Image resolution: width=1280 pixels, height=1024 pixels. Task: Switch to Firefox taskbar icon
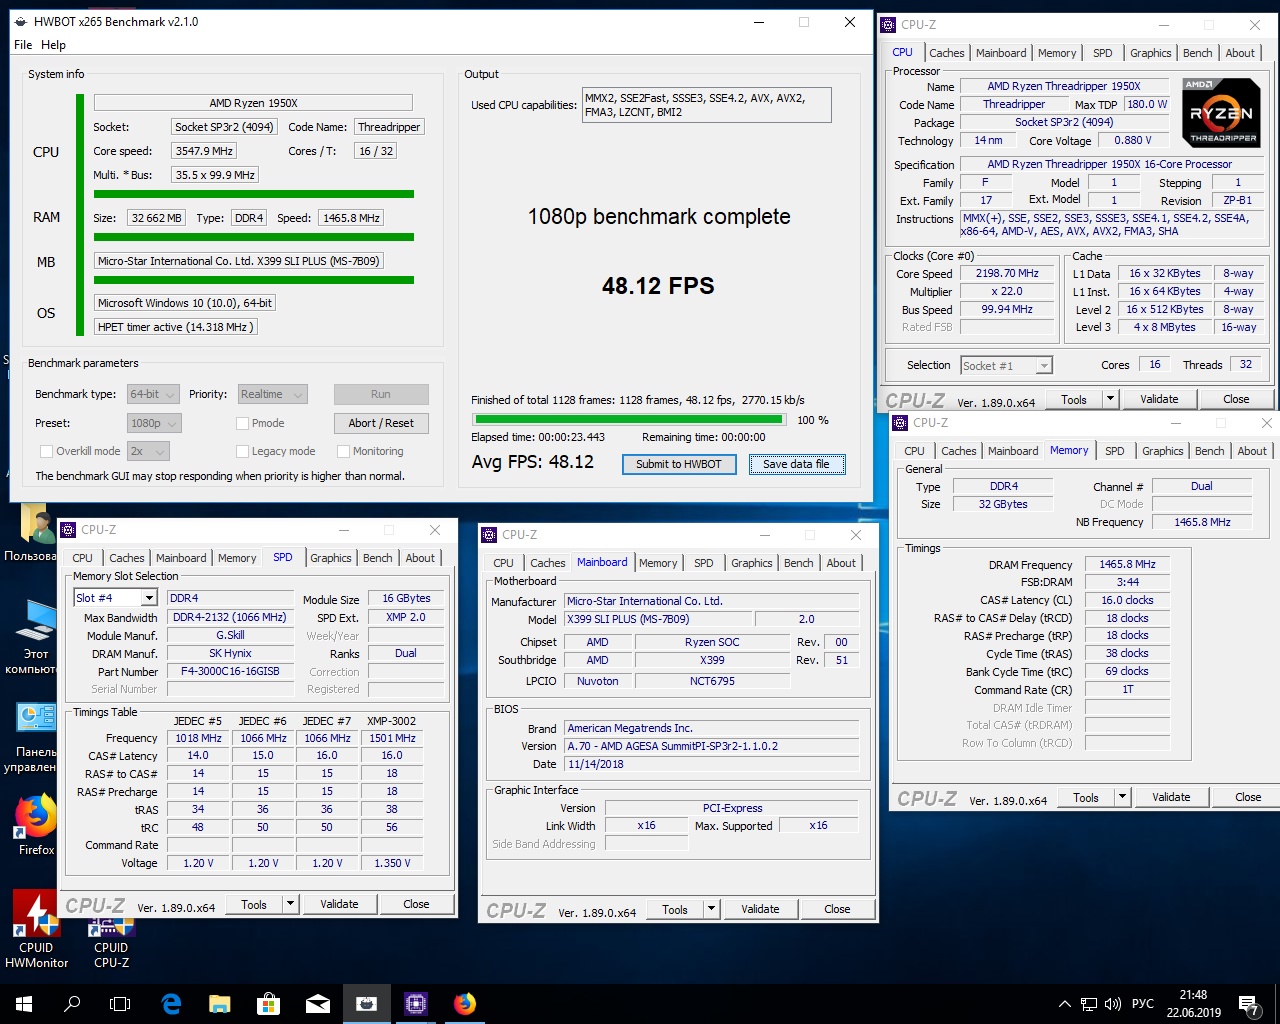click(465, 1004)
